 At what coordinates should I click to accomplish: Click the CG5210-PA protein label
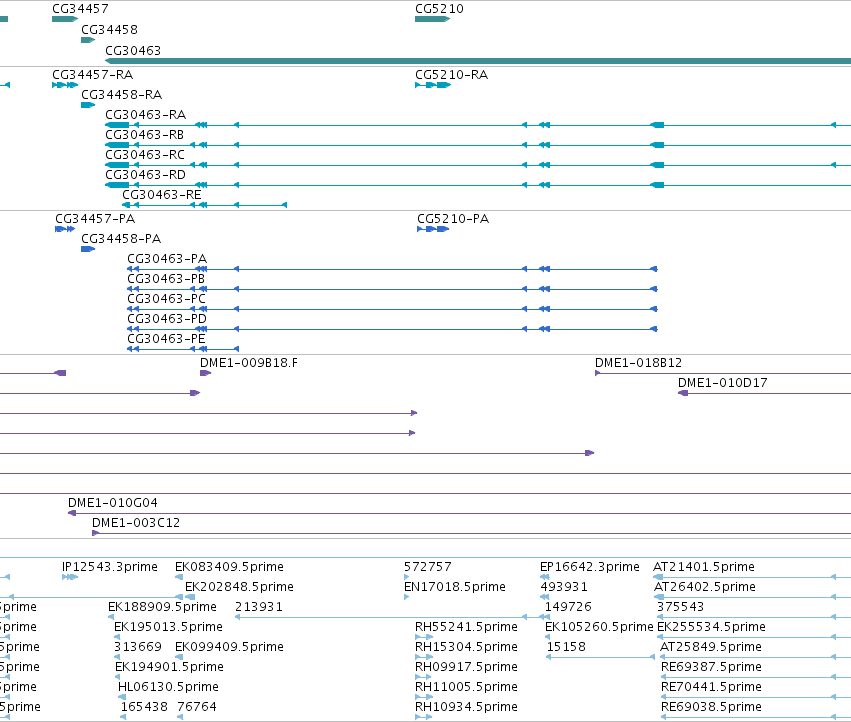[x=453, y=219]
